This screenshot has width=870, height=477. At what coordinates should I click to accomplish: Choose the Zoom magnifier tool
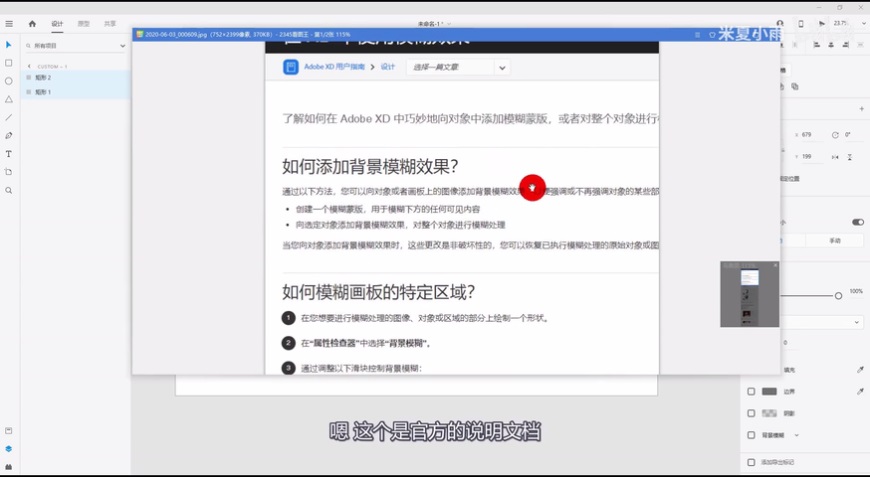click(8, 190)
